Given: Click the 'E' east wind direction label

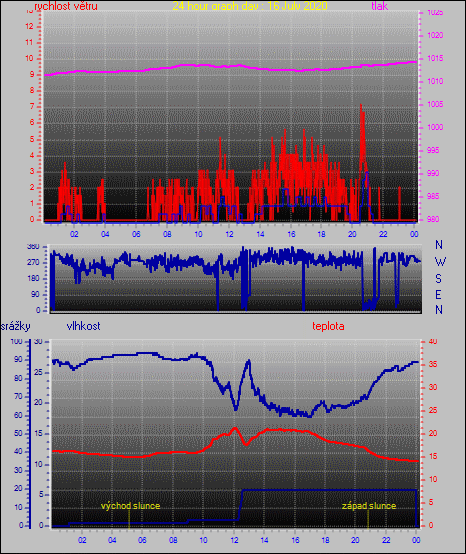Looking at the screenshot, I should click(x=438, y=294).
